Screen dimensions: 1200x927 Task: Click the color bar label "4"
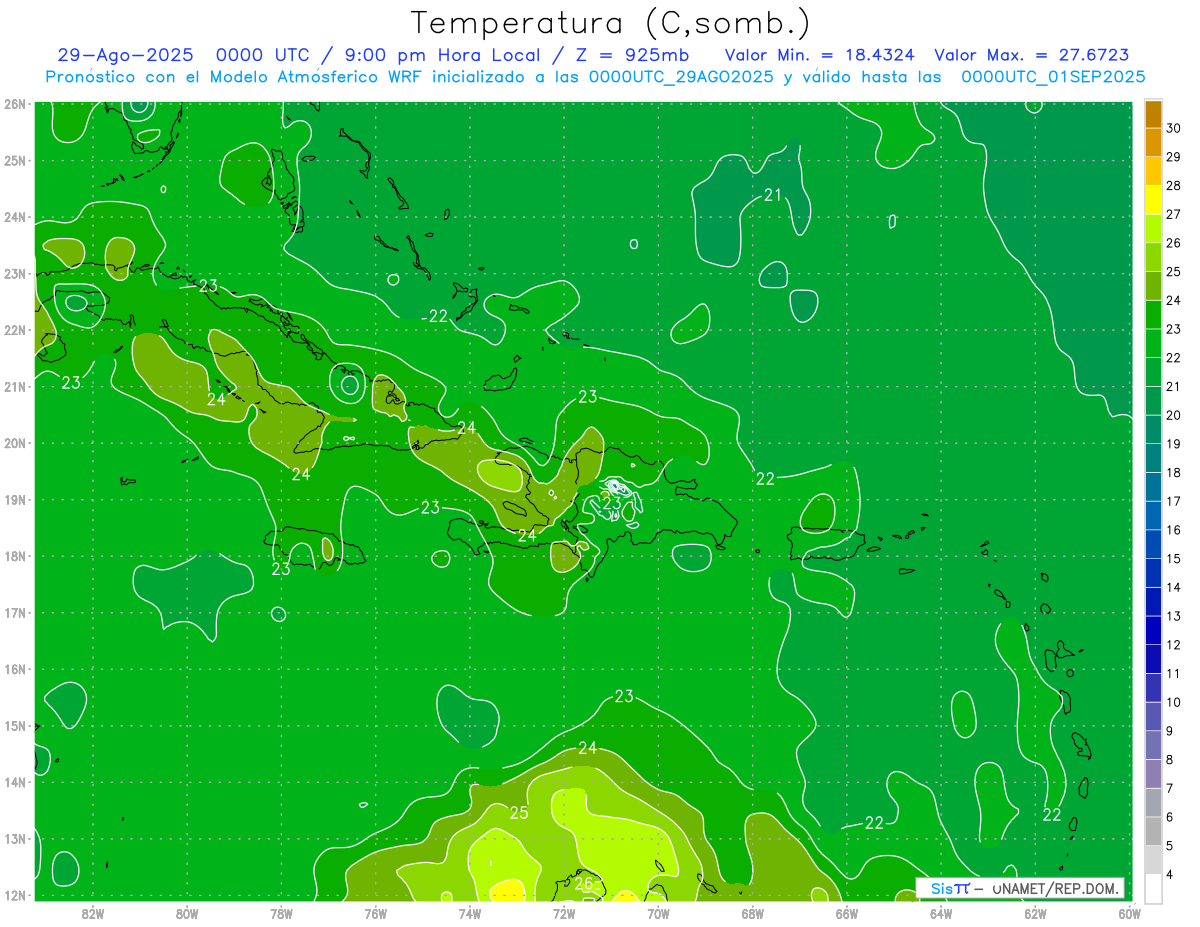pyautogui.click(x=1171, y=875)
